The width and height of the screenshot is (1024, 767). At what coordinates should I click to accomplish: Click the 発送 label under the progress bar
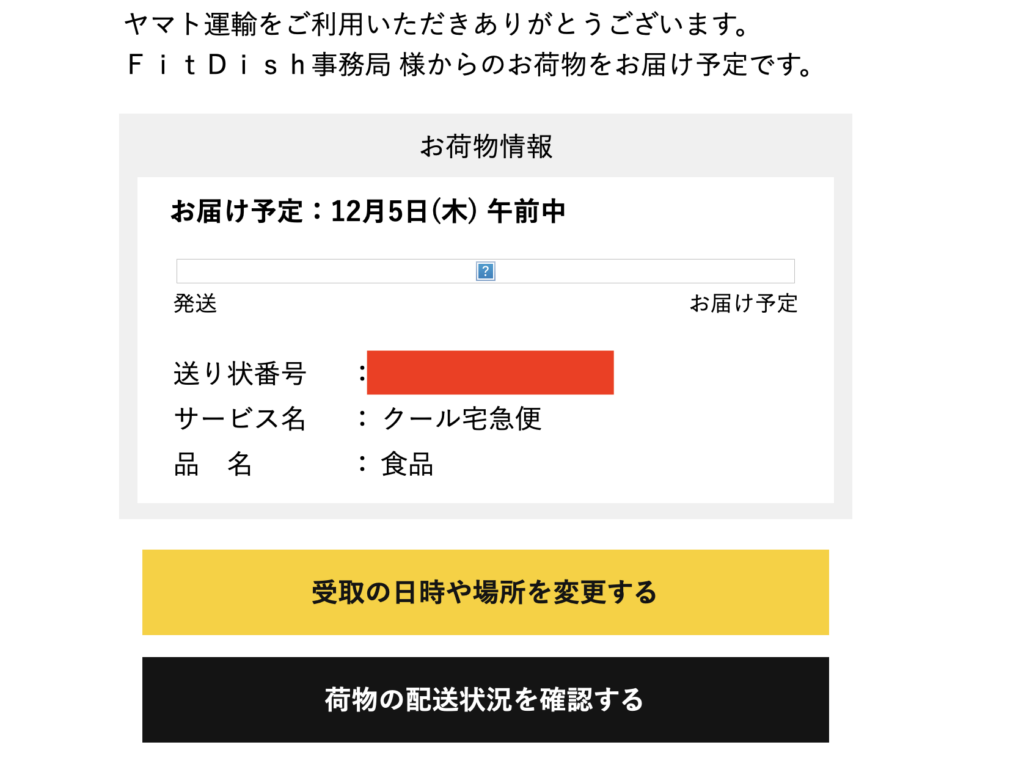[195, 303]
